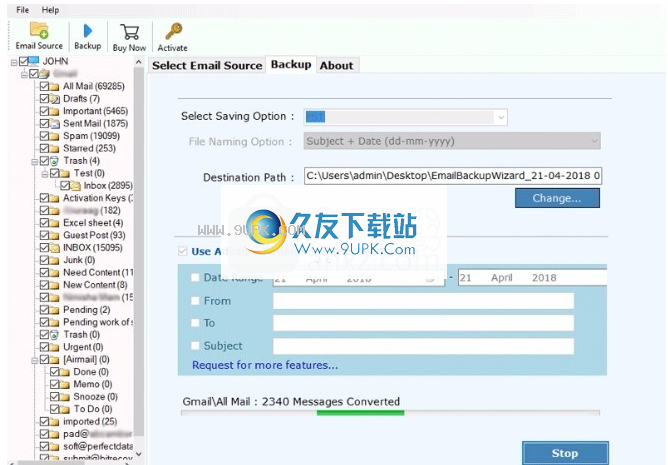Collapse the Trash (4) tree node
The image size is (668, 465).
click(35, 162)
